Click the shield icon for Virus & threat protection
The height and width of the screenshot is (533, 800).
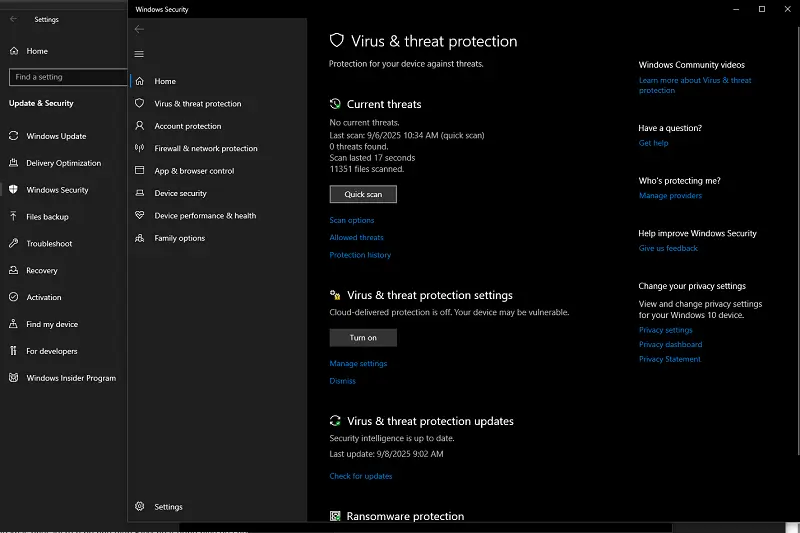139,103
